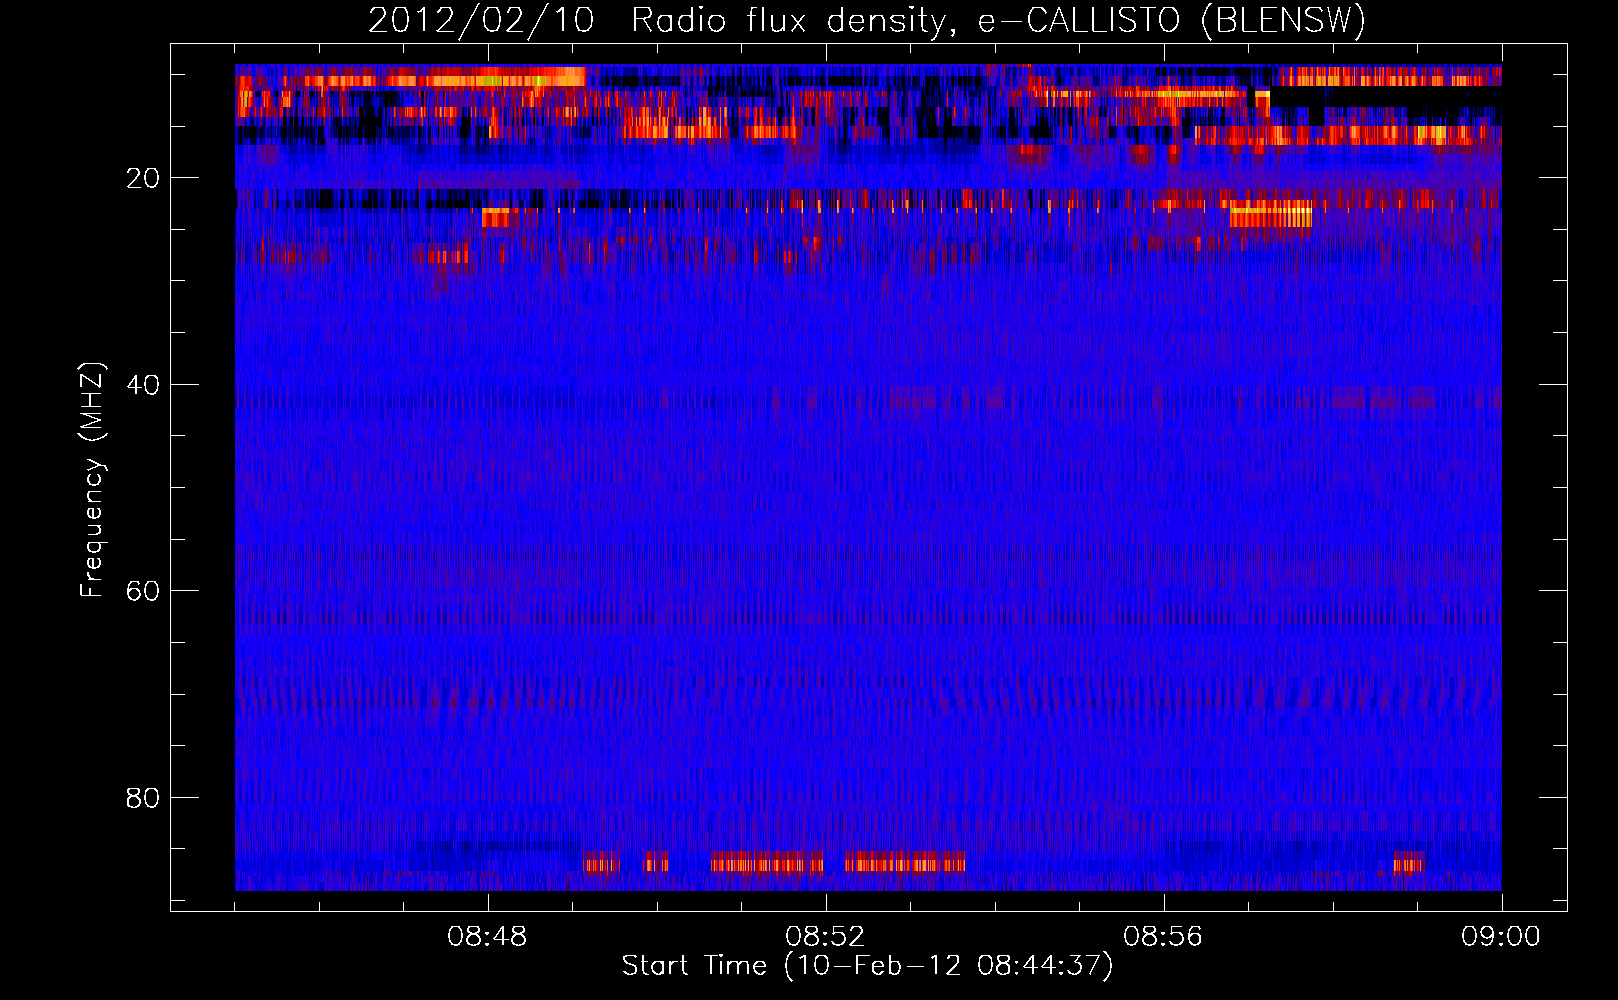
Task: Click the '40' frequency tick label
Action: point(143,385)
